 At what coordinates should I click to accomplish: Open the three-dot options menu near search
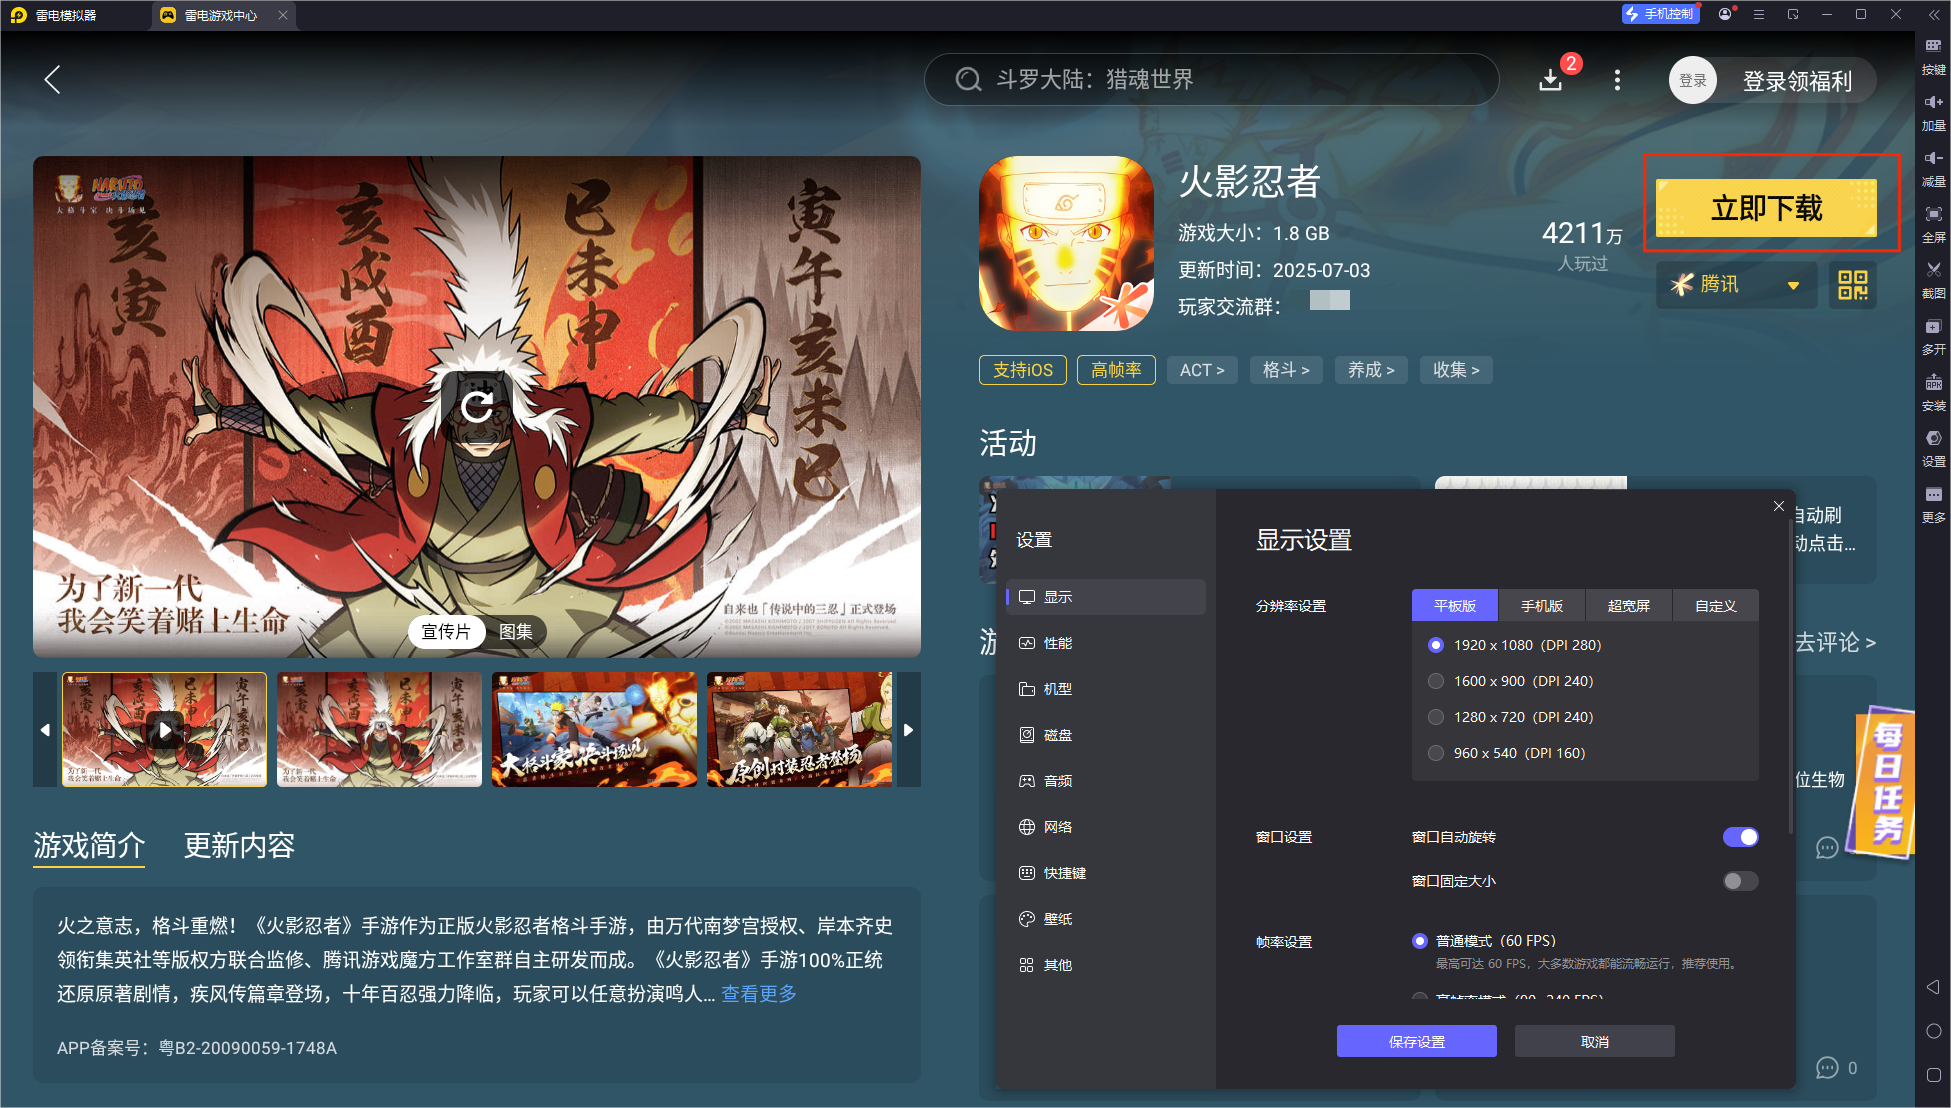tap(1617, 80)
